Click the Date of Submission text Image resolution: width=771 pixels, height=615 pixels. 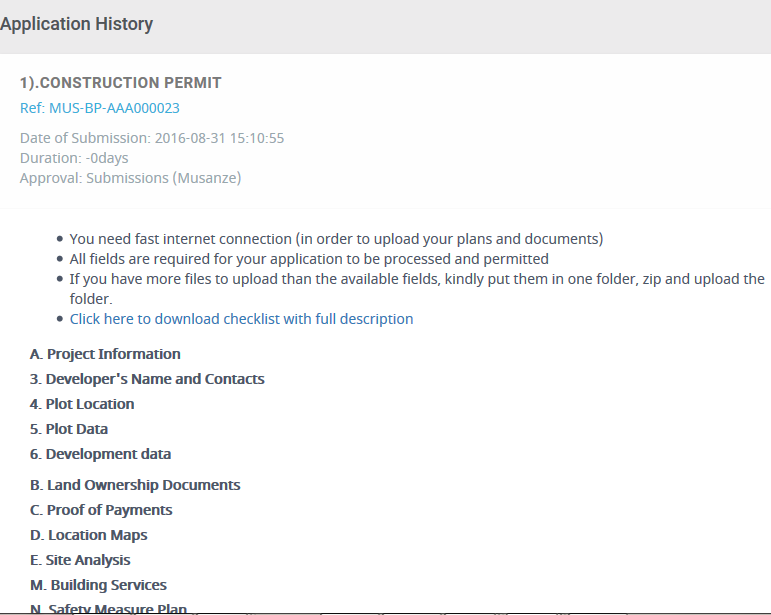152,138
